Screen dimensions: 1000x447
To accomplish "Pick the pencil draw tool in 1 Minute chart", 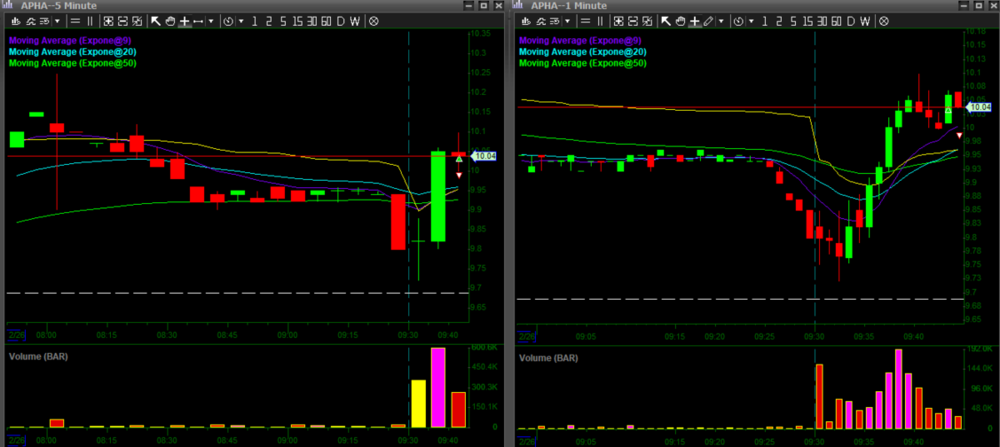I will [709, 20].
